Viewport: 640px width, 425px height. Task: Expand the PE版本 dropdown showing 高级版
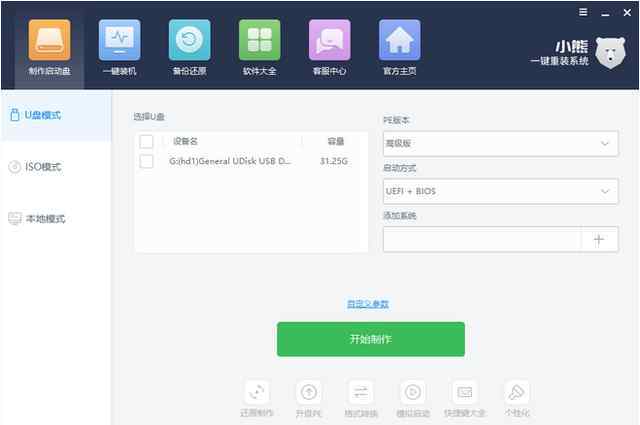500,143
